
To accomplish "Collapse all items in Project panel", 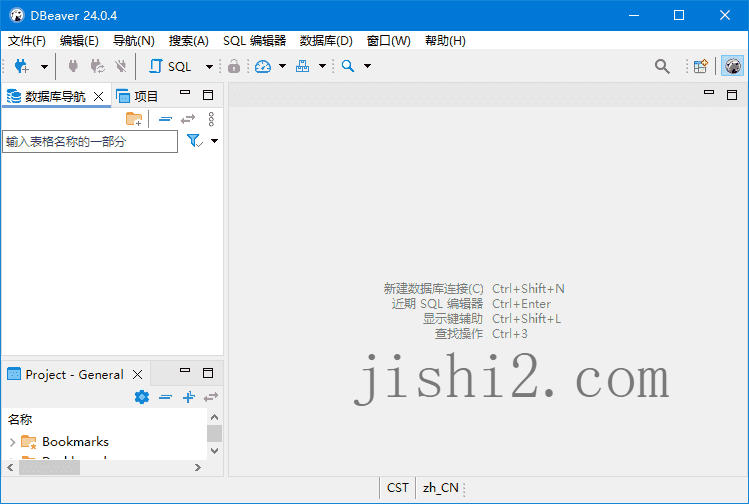I will (x=165, y=397).
